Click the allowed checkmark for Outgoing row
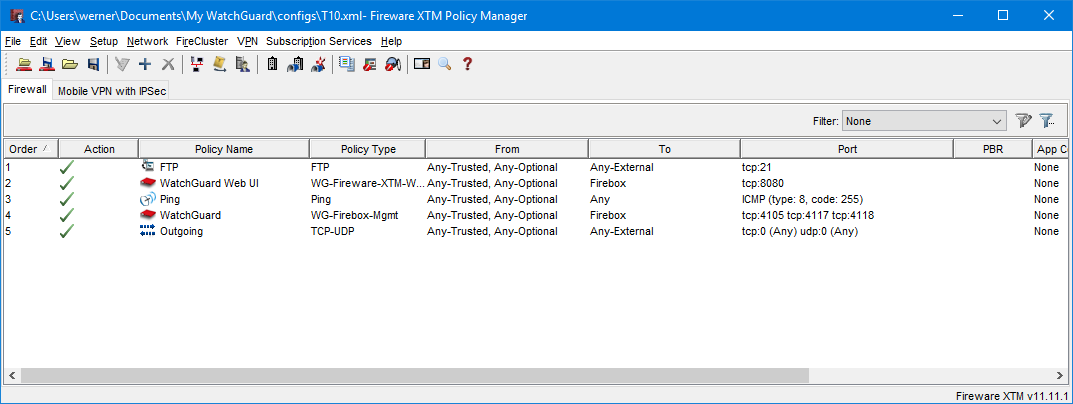1073x404 pixels. click(x=66, y=231)
